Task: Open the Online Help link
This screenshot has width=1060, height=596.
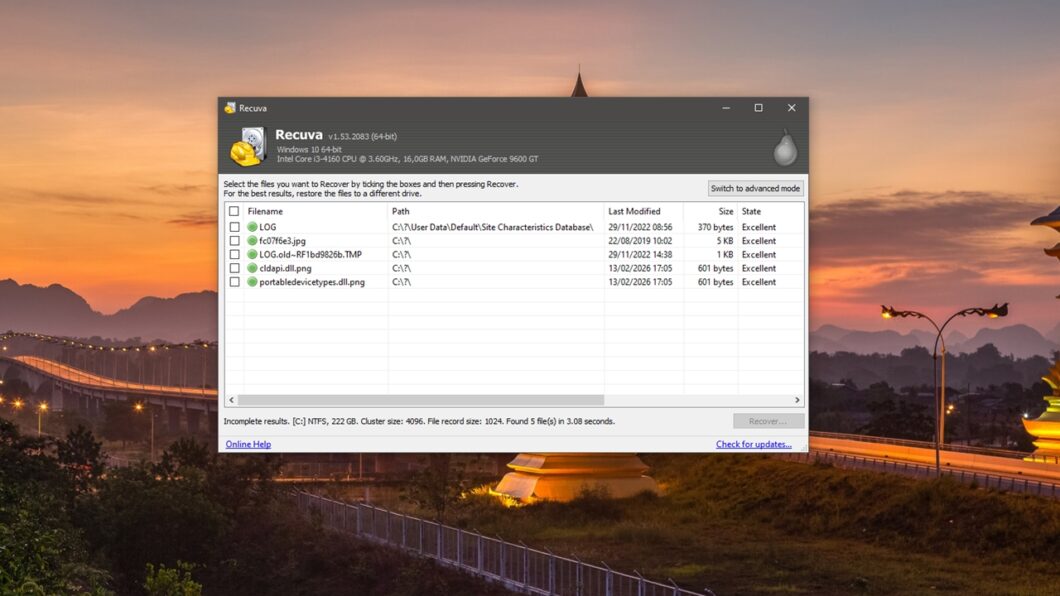Action: point(247,443)
